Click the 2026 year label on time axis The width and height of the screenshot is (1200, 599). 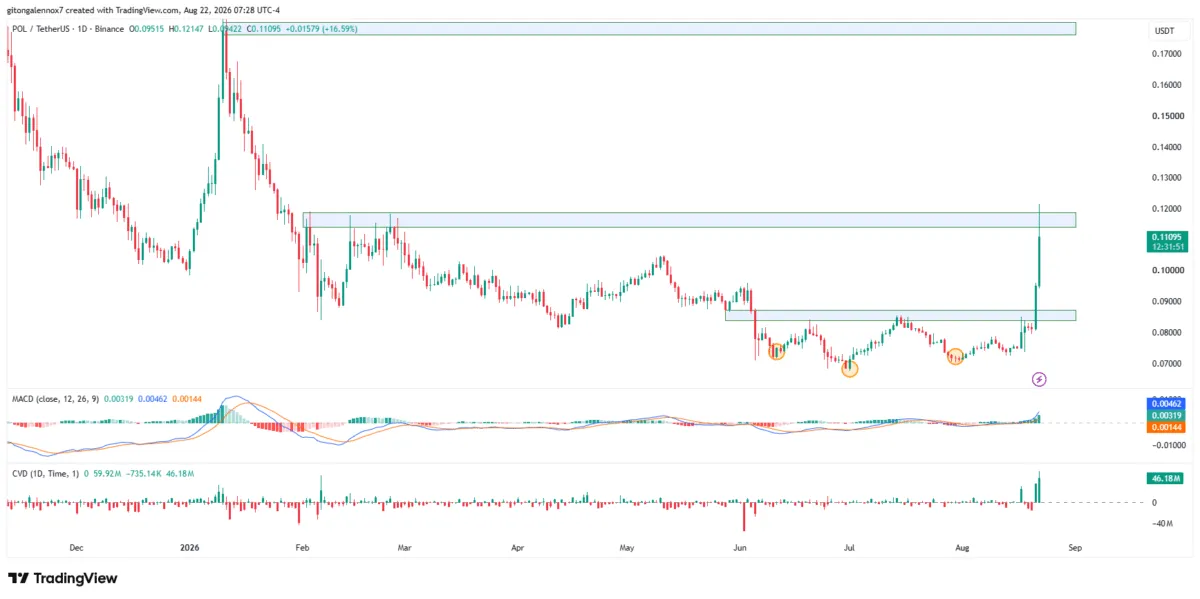(x=190, y=548)
